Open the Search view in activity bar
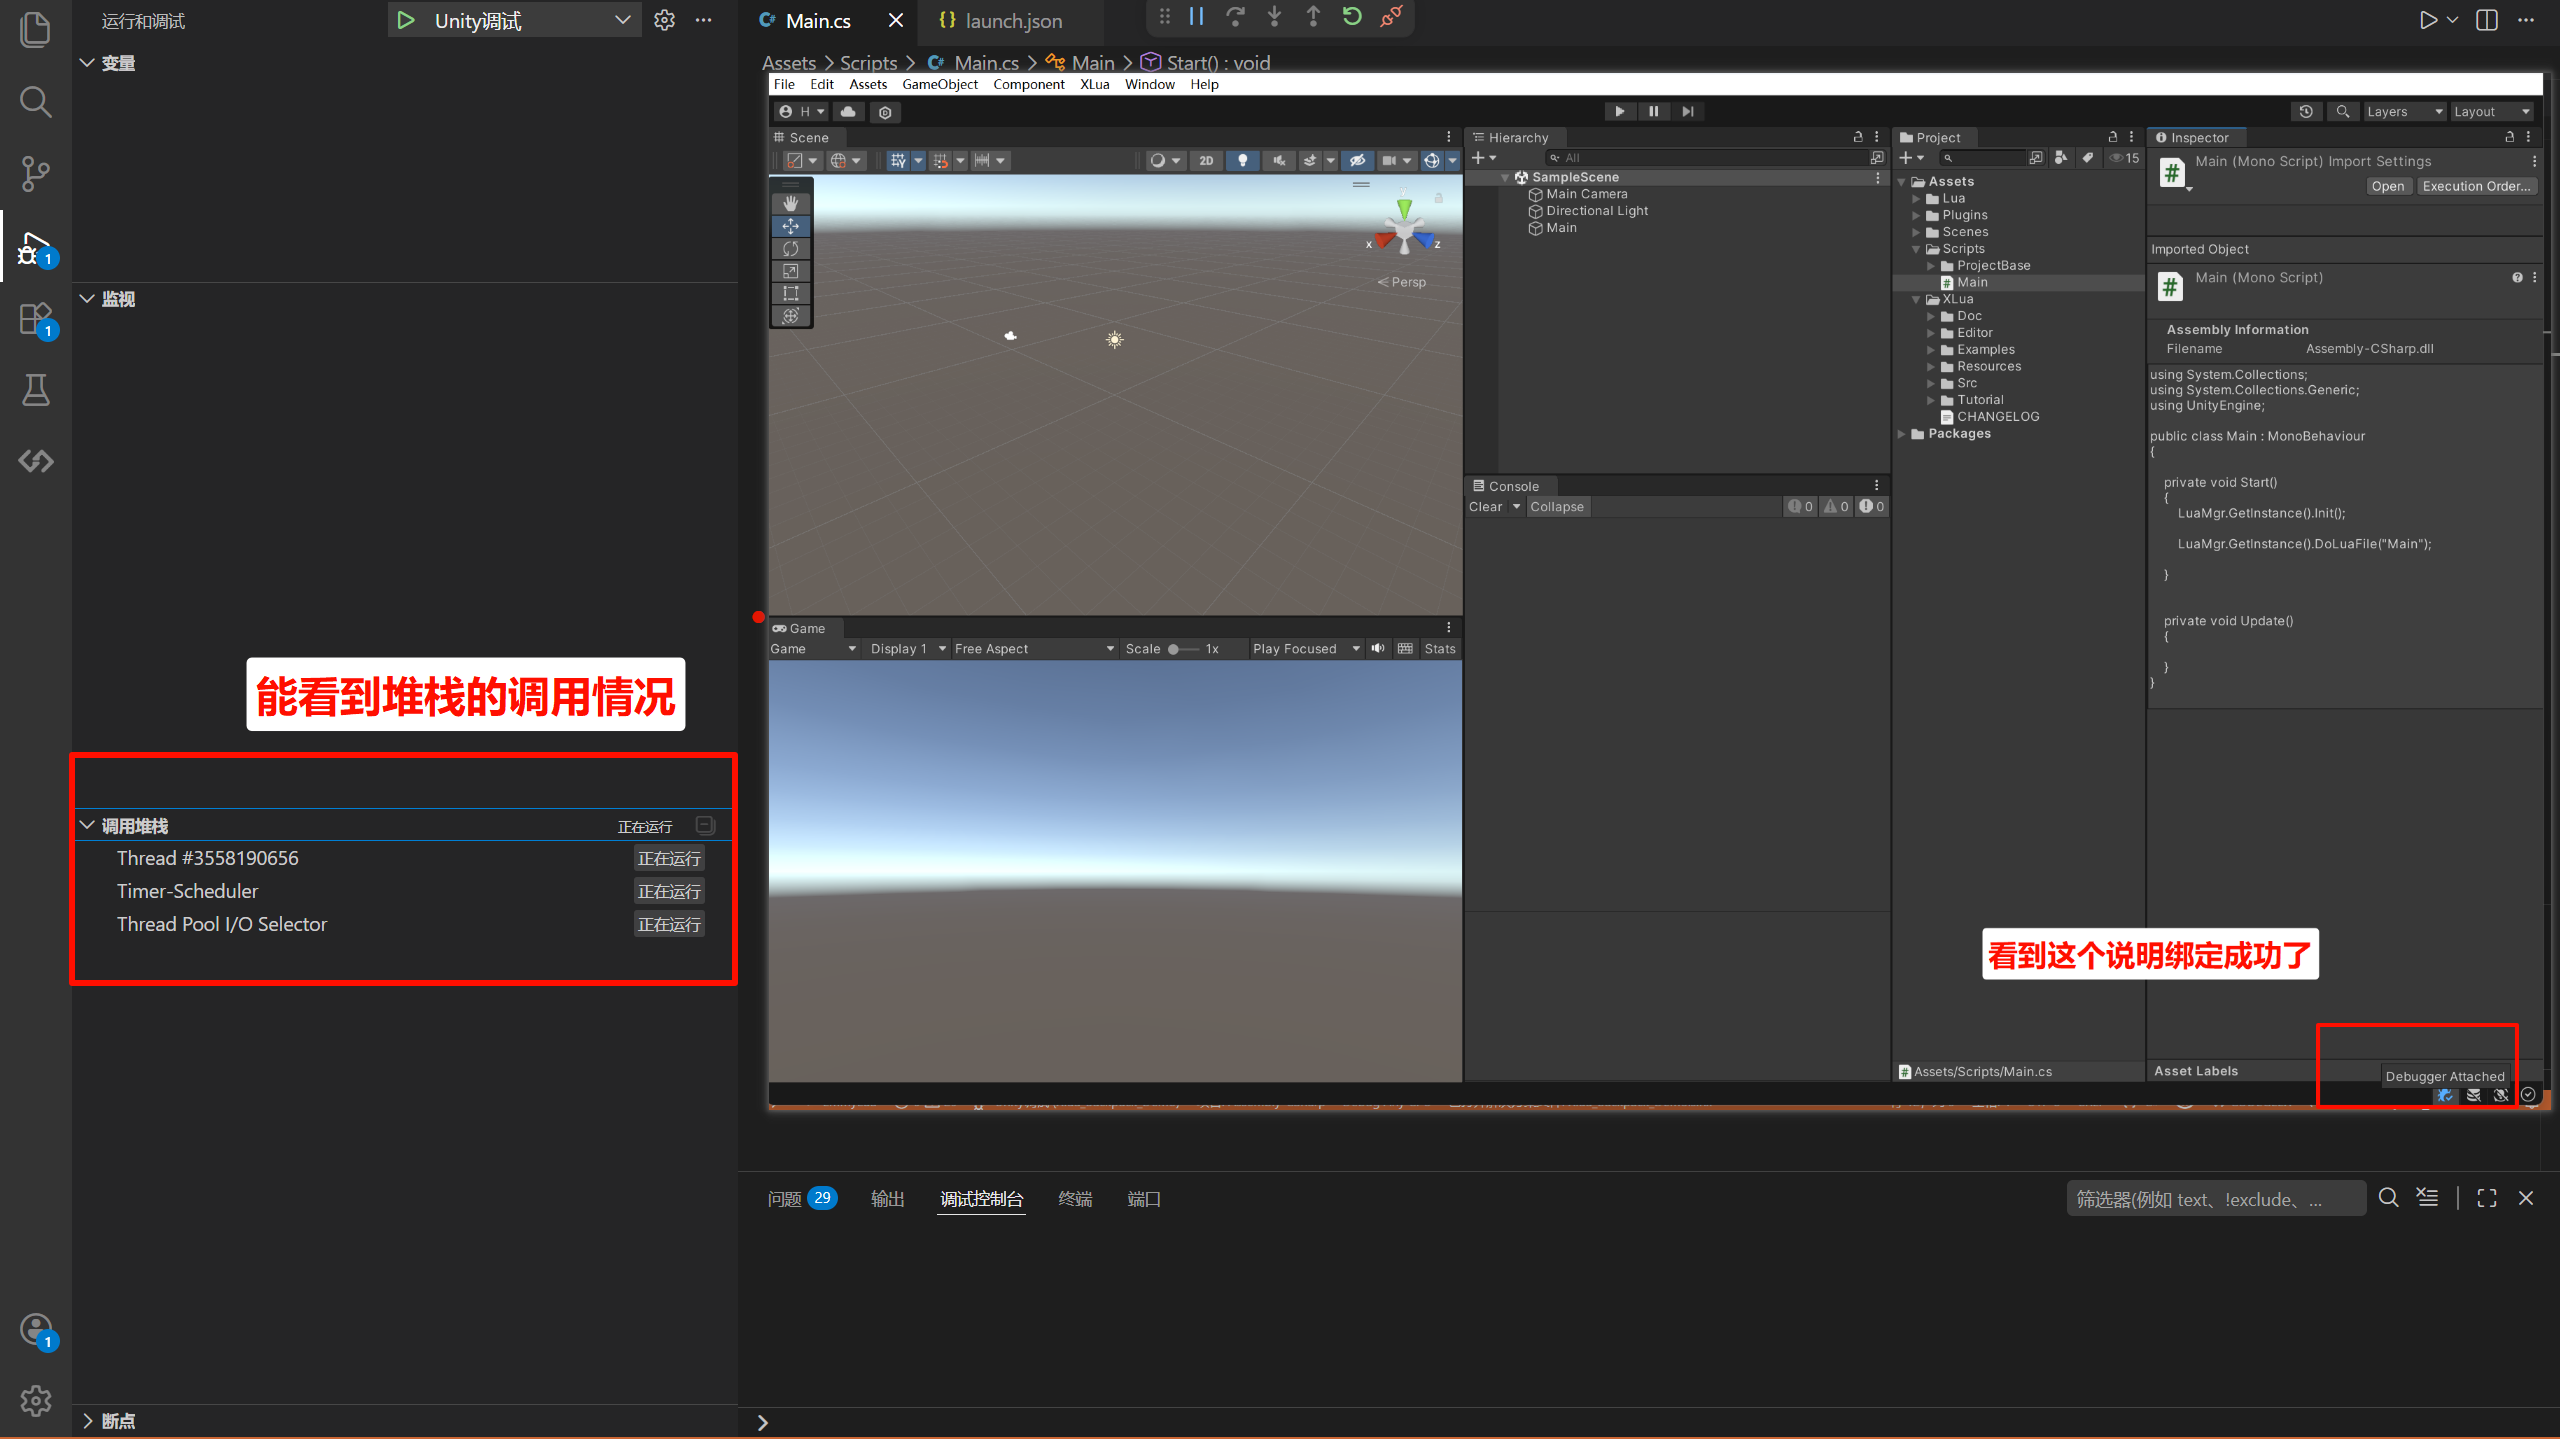Image resolution: width=2560 pixels, height=1439 pixels. pos(35,102)
